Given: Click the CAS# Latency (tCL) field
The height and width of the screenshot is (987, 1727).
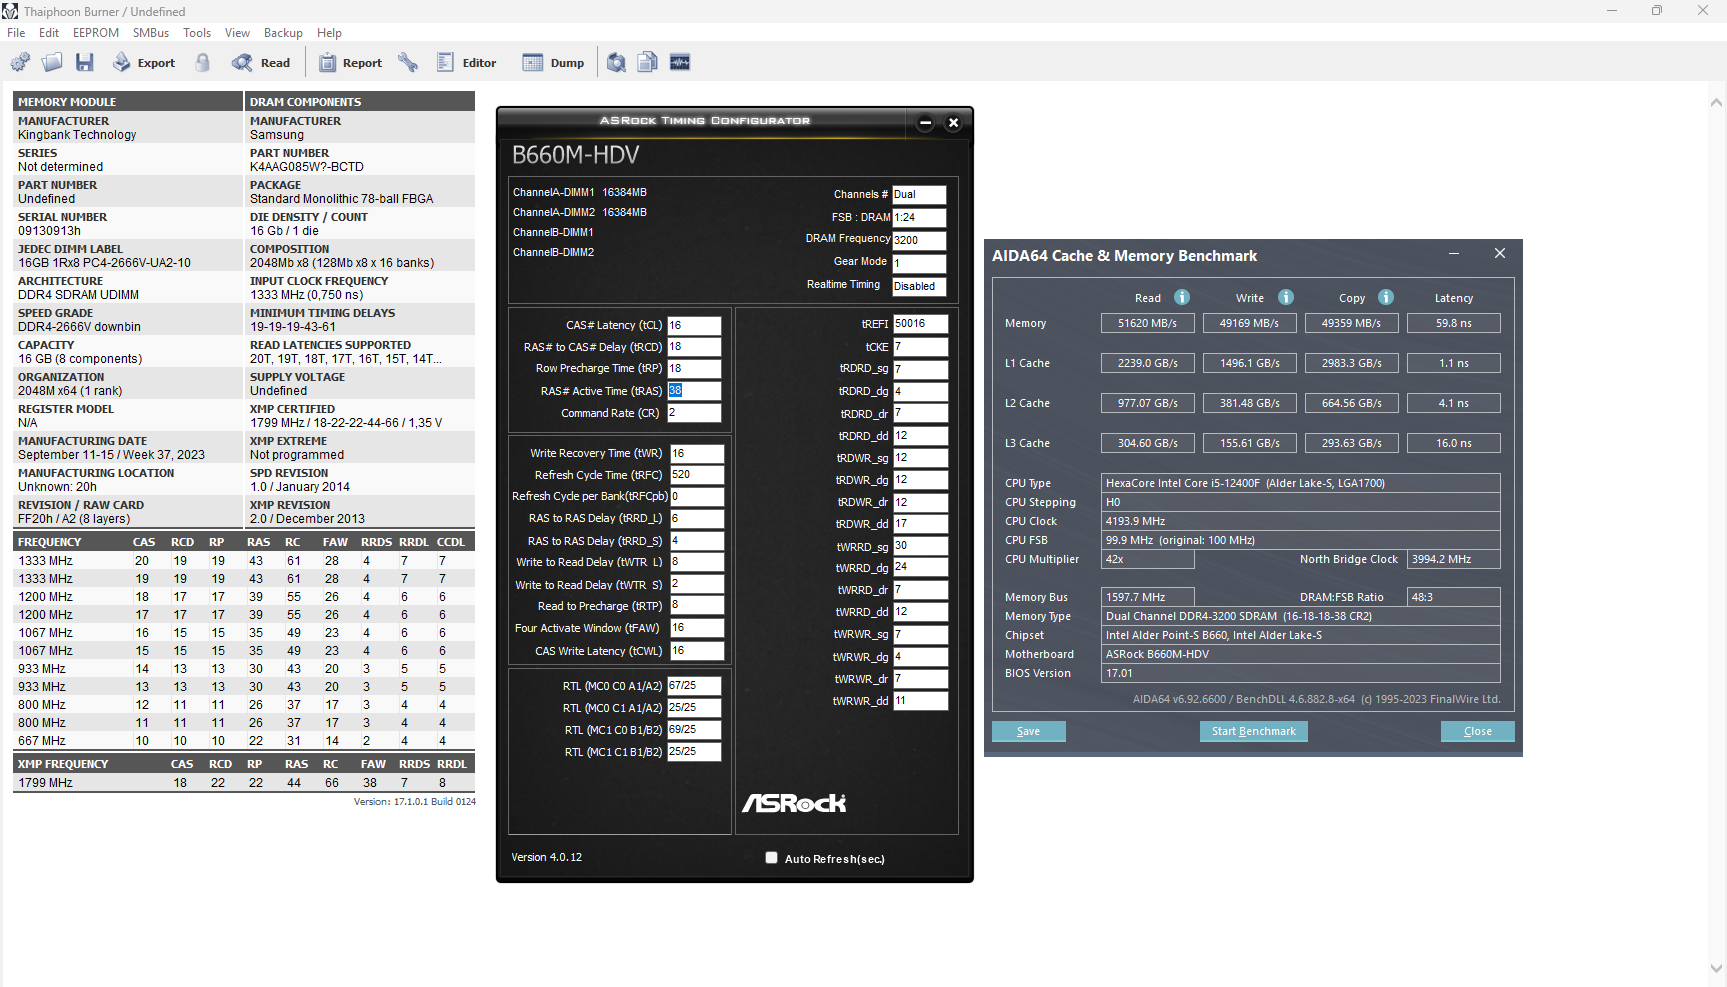Looking at the screenshot, I should pos(694,326).
